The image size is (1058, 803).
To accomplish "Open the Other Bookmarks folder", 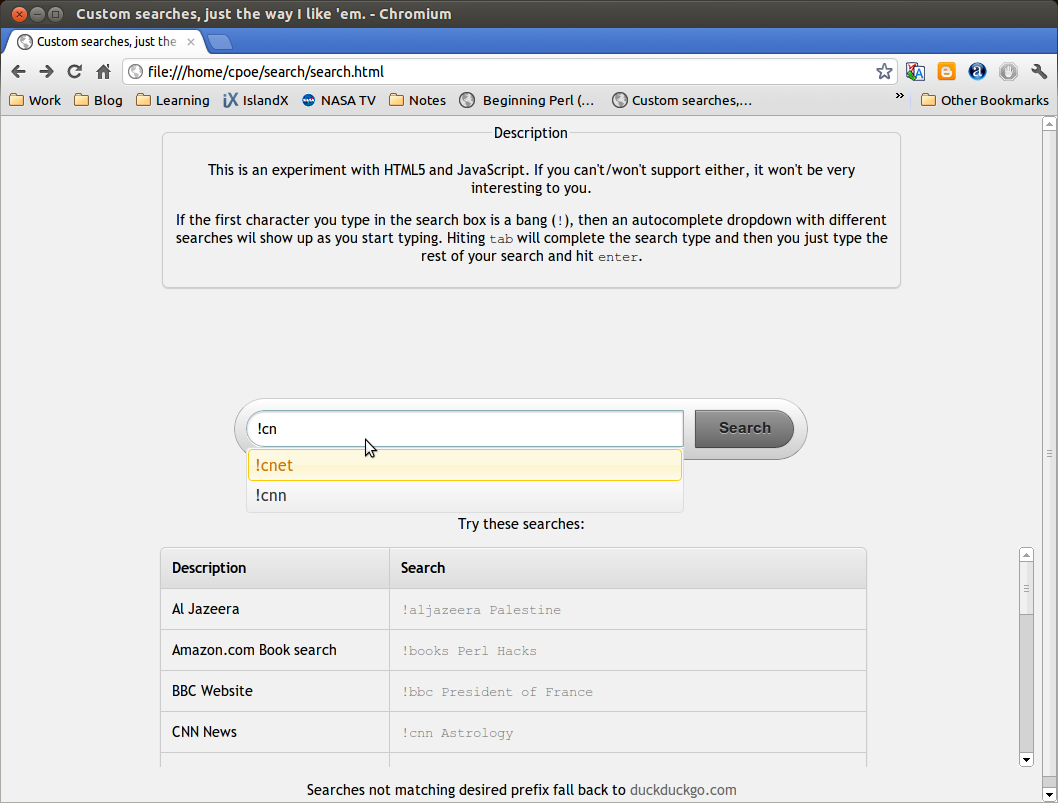I will (x=984, y=100).
